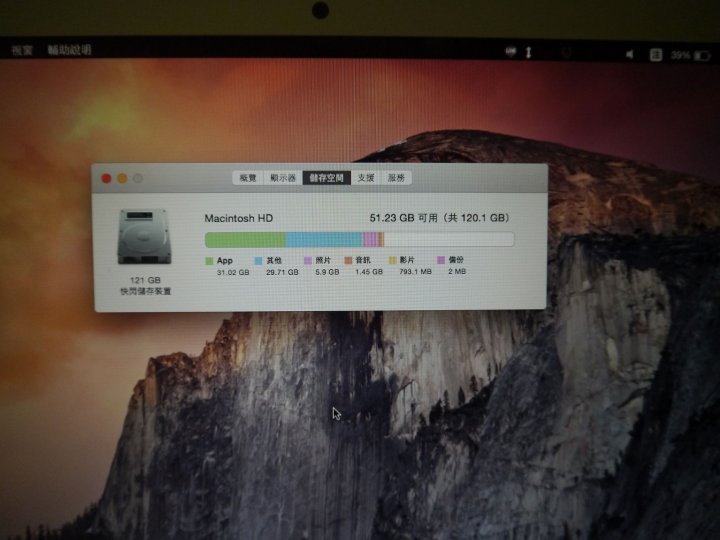Select the 儲存空間 tab
The height and width of the screenshot is (540, 720).
(326, 178)
